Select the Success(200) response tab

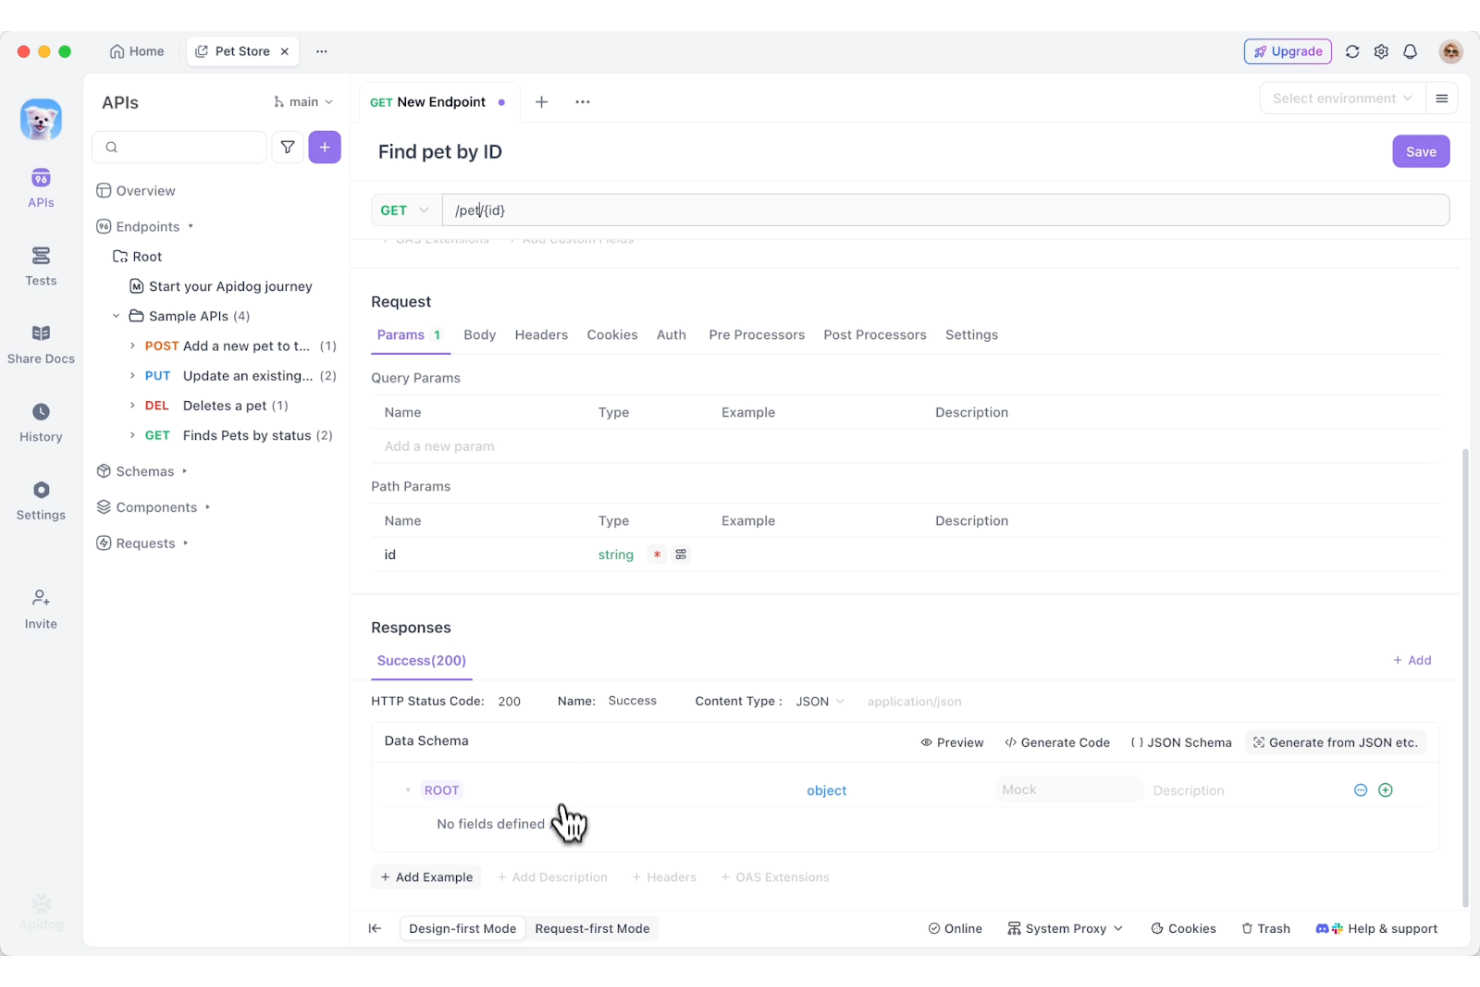[x=422, y=661]
